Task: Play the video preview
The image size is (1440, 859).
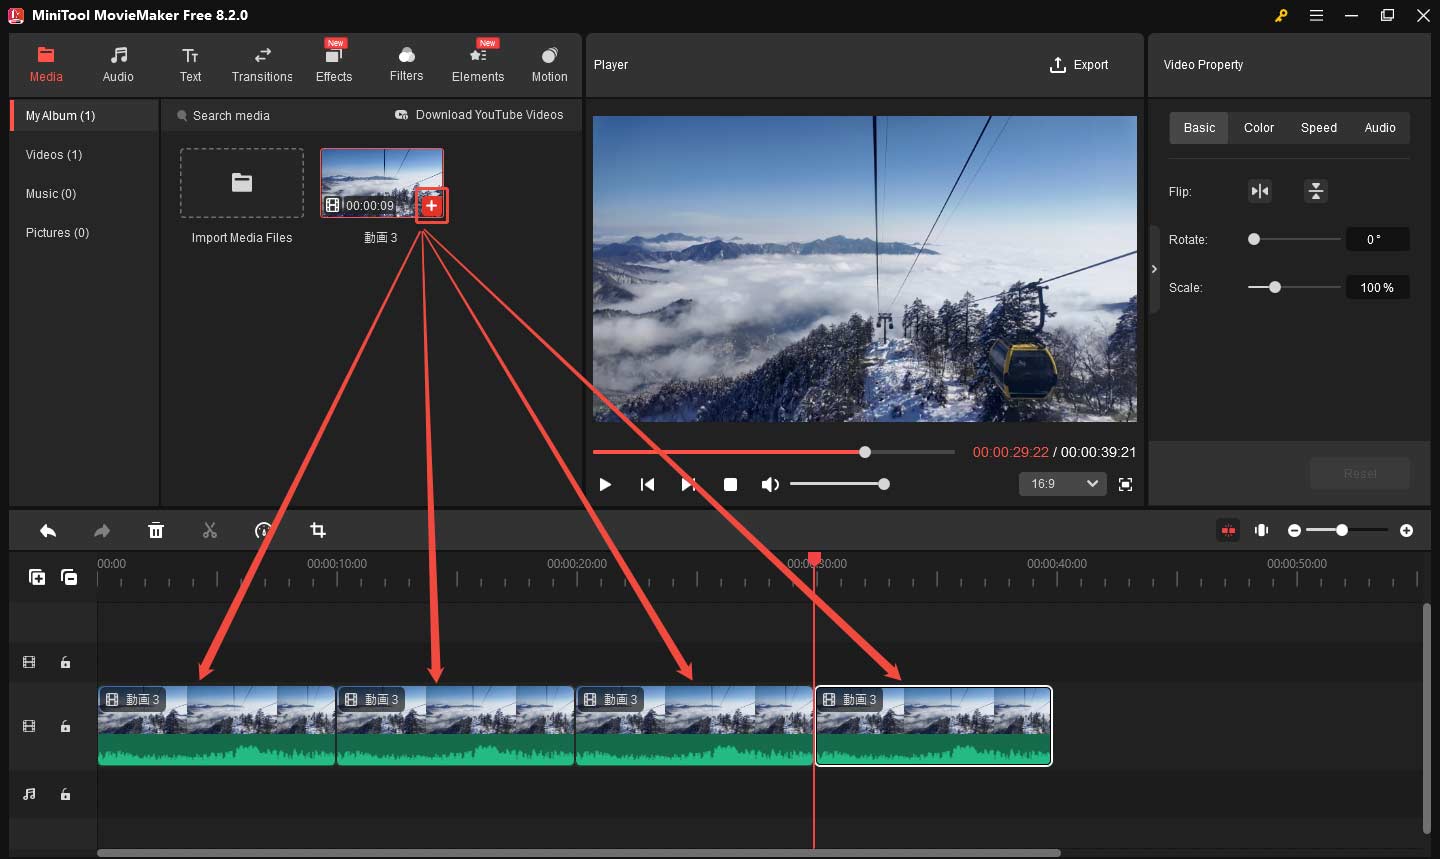Action: pyautogui.click(x=605, y=484)
